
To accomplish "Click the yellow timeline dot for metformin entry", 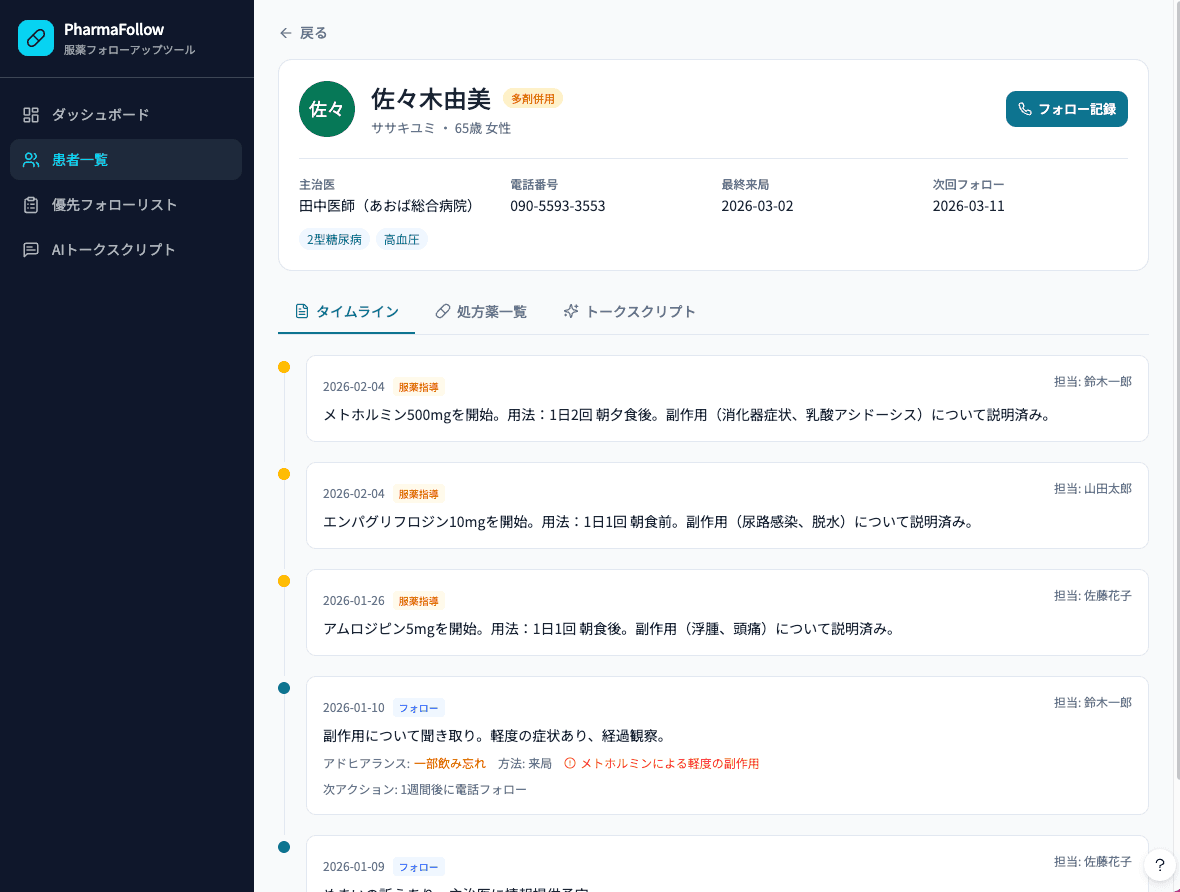I will click(x=284, y=367).
